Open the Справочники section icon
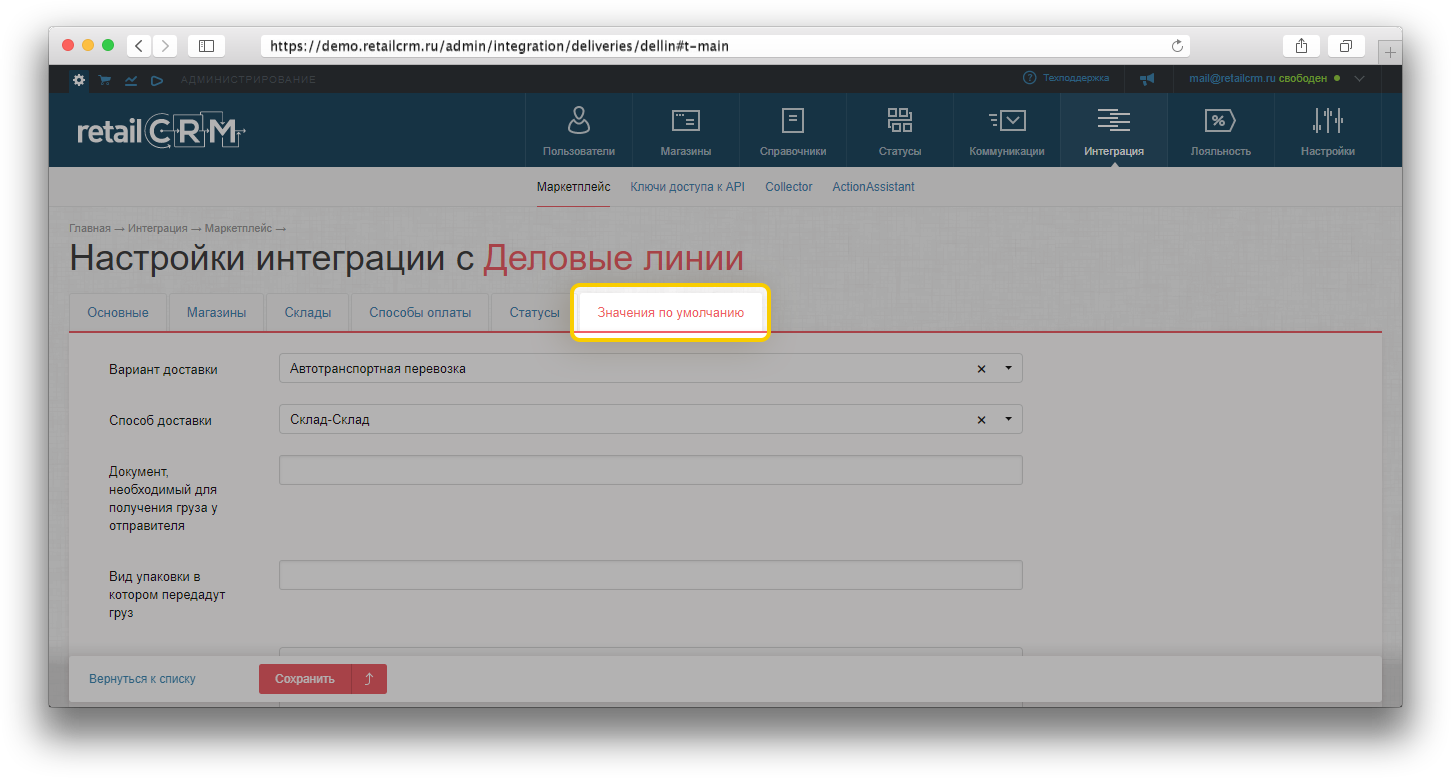Viewport: 1451px width, 778px height. tap(793, 121)
